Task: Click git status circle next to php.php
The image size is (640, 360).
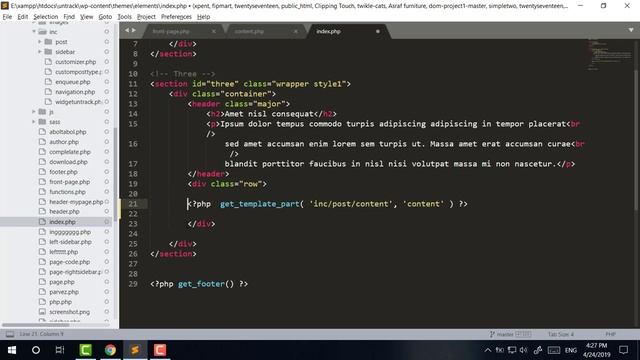Action: (x=107, y=302)
